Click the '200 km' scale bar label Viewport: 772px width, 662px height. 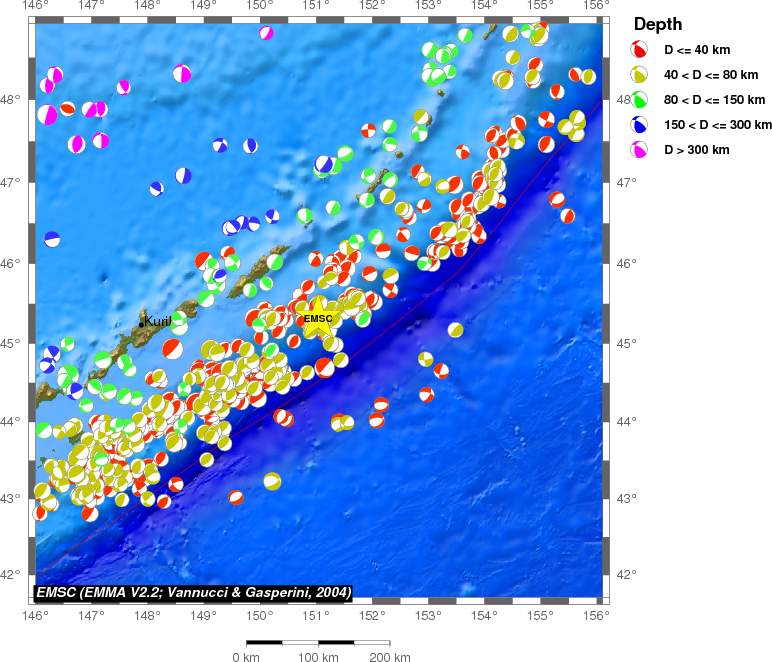[389, 657]
